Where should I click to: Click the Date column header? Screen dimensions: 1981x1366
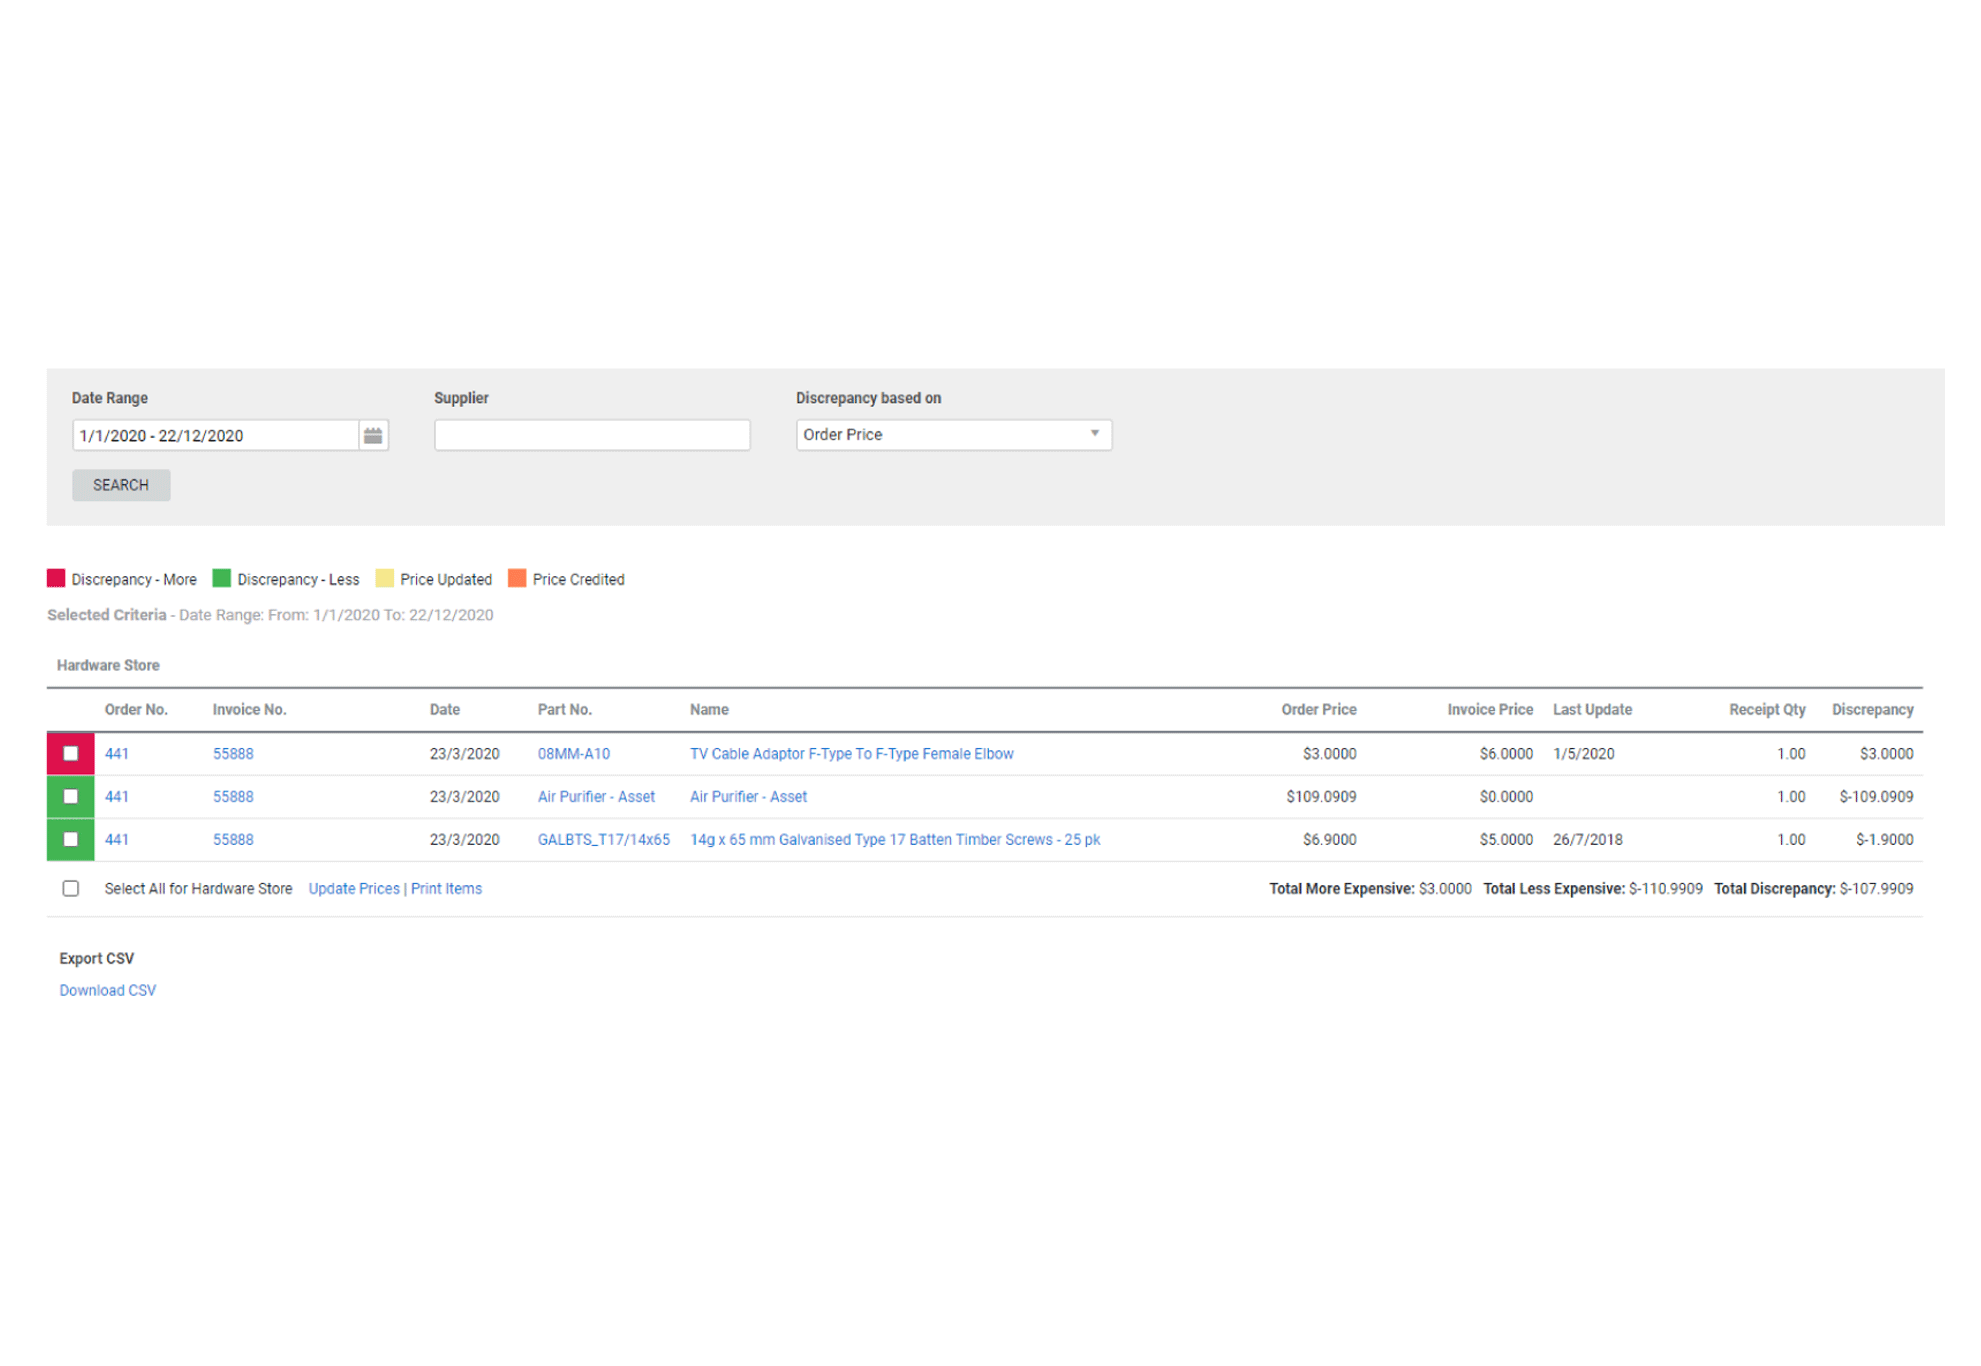pos(445,710)
